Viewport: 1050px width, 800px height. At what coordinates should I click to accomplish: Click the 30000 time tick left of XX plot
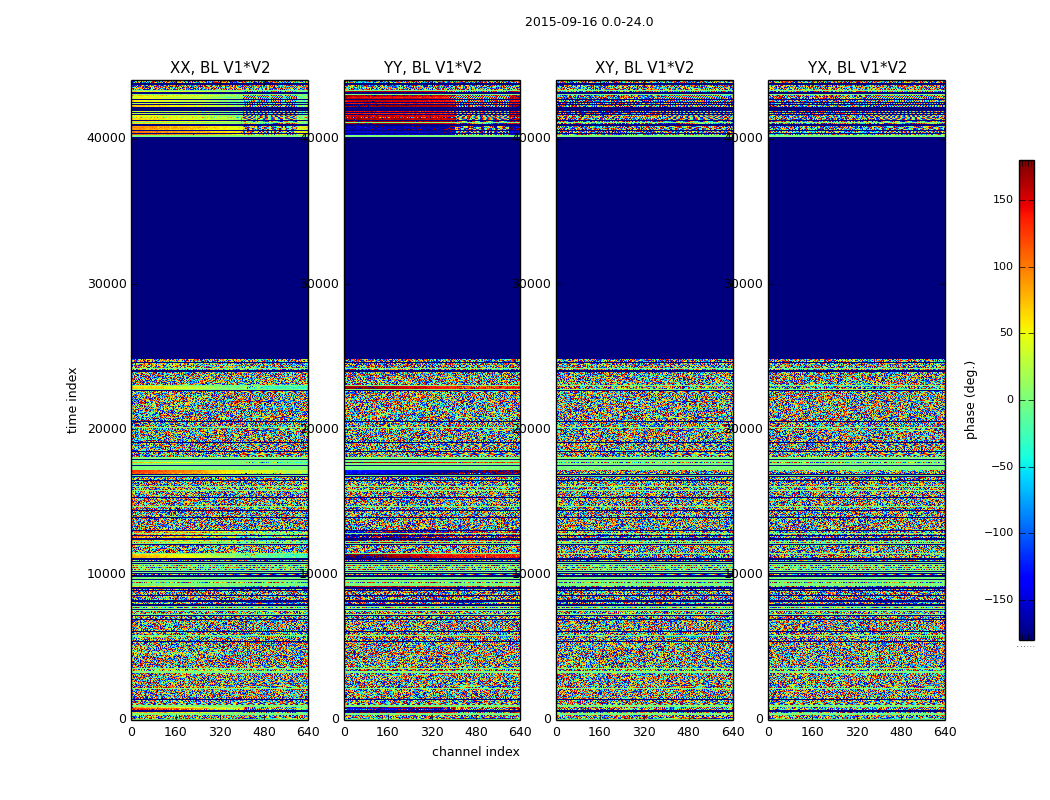point(106,284)
